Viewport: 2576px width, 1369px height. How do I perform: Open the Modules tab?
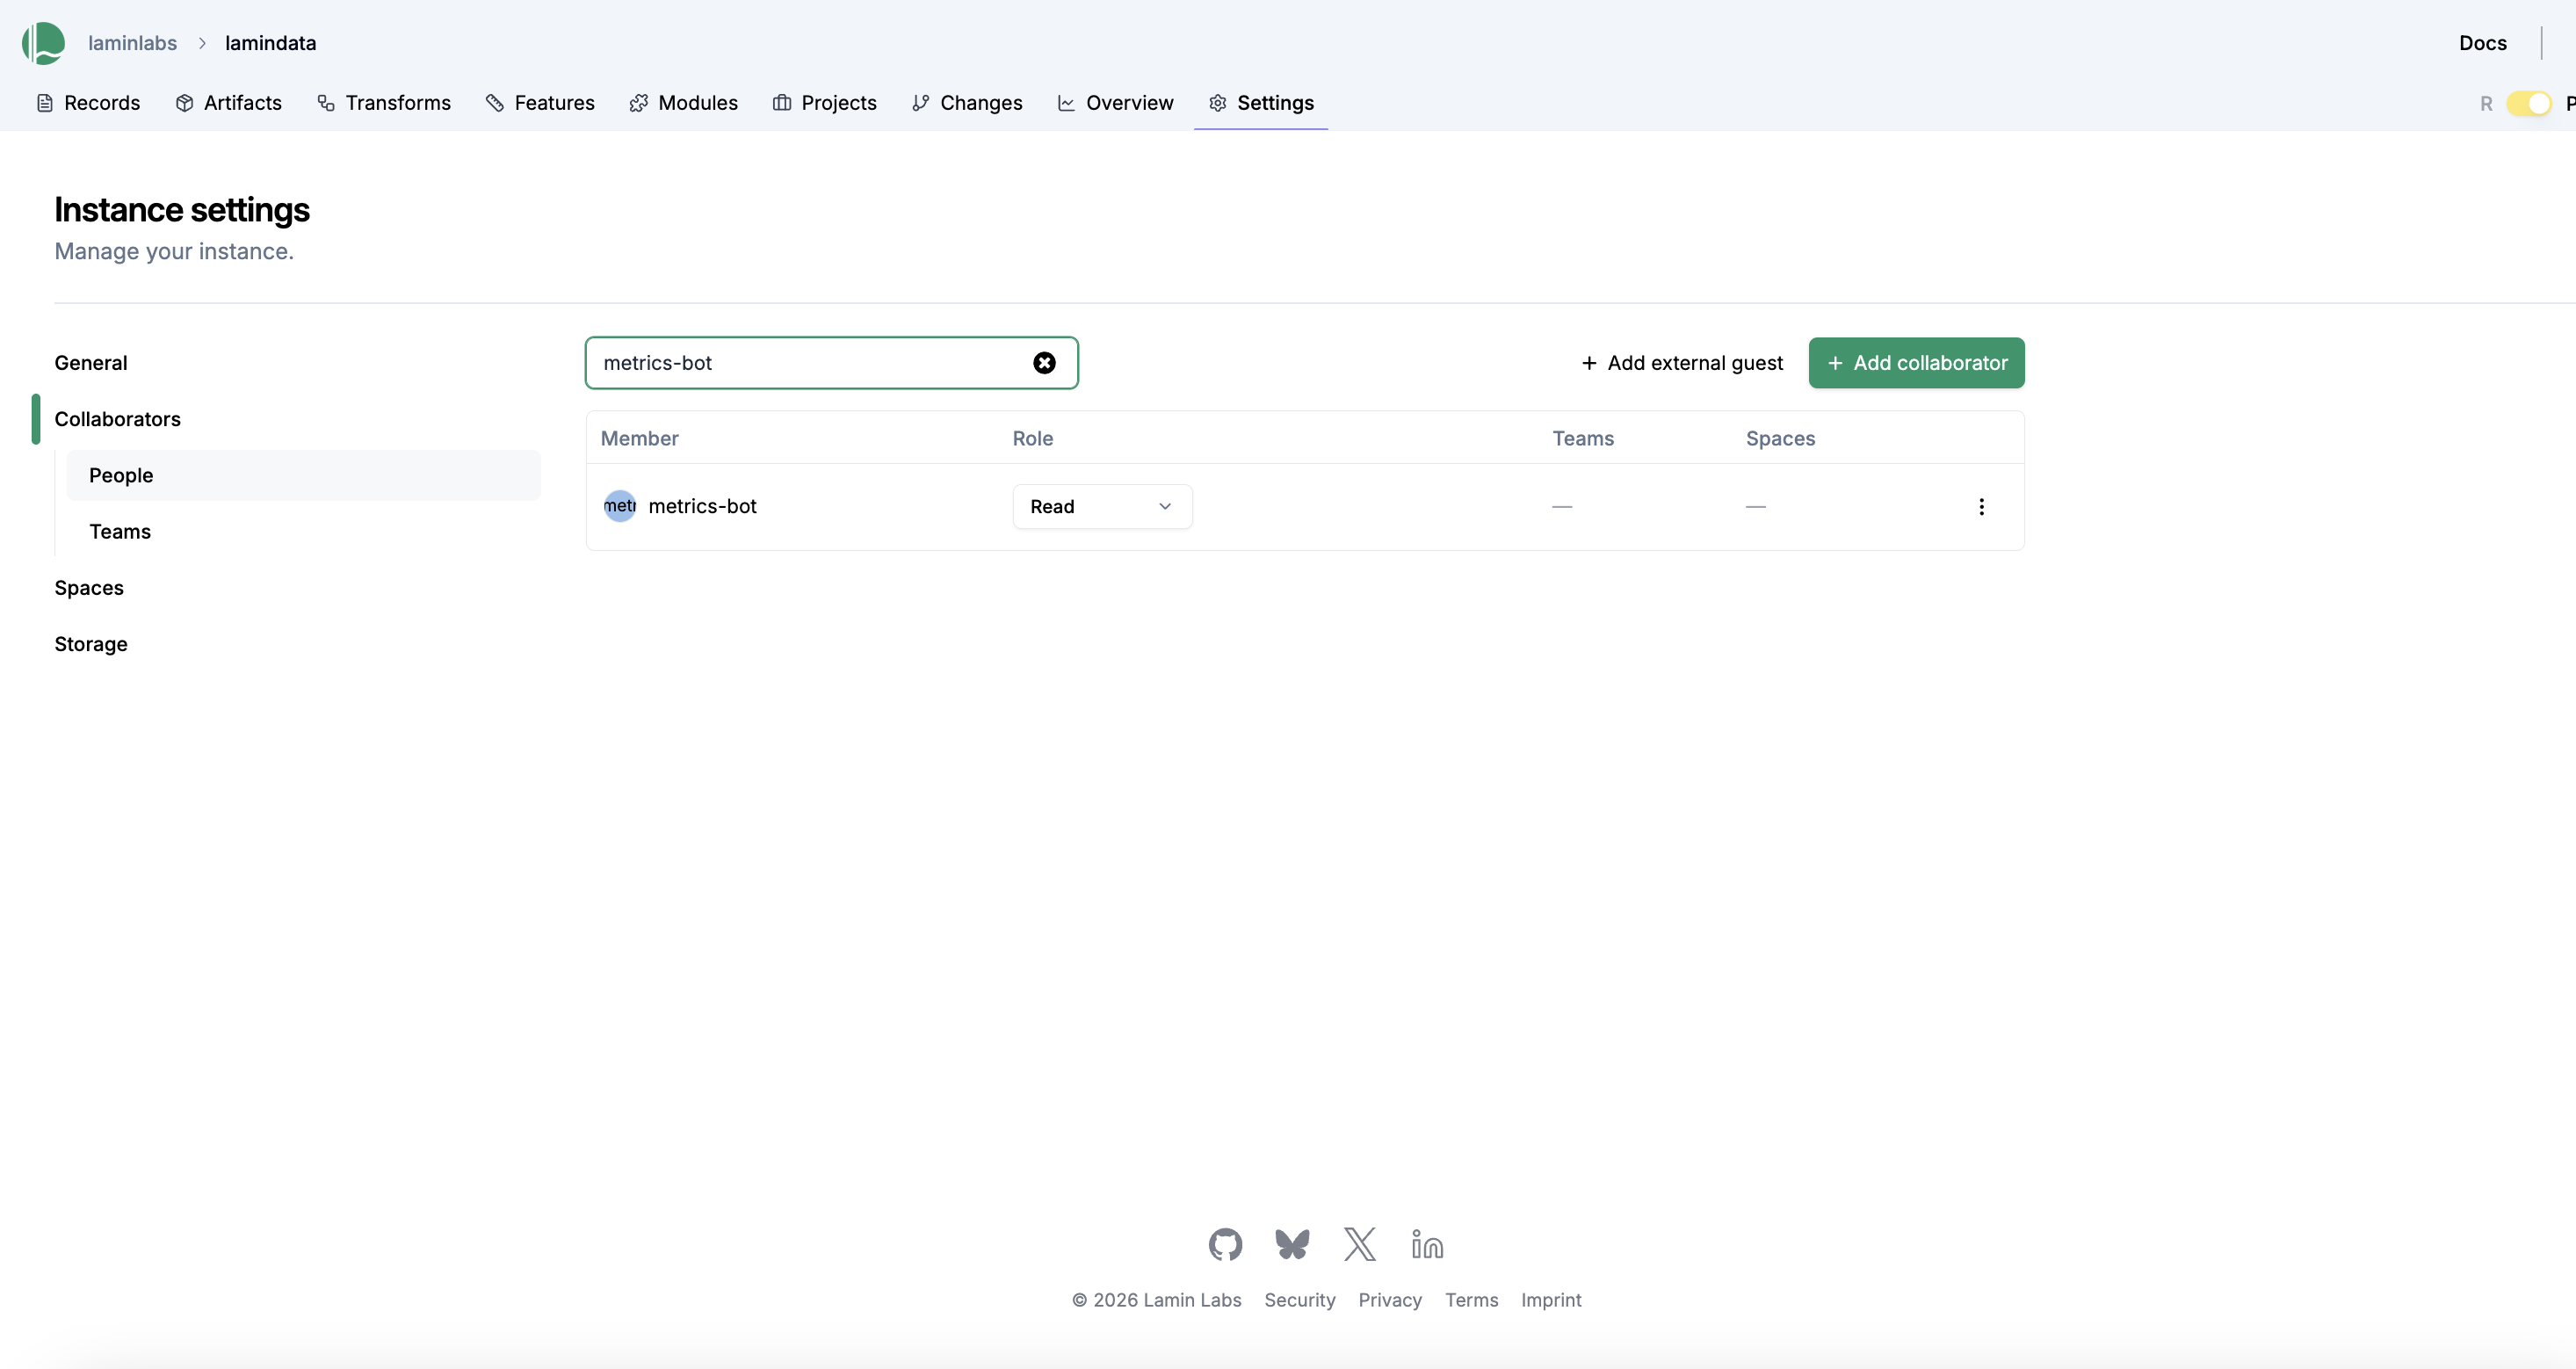coord(684,103)
